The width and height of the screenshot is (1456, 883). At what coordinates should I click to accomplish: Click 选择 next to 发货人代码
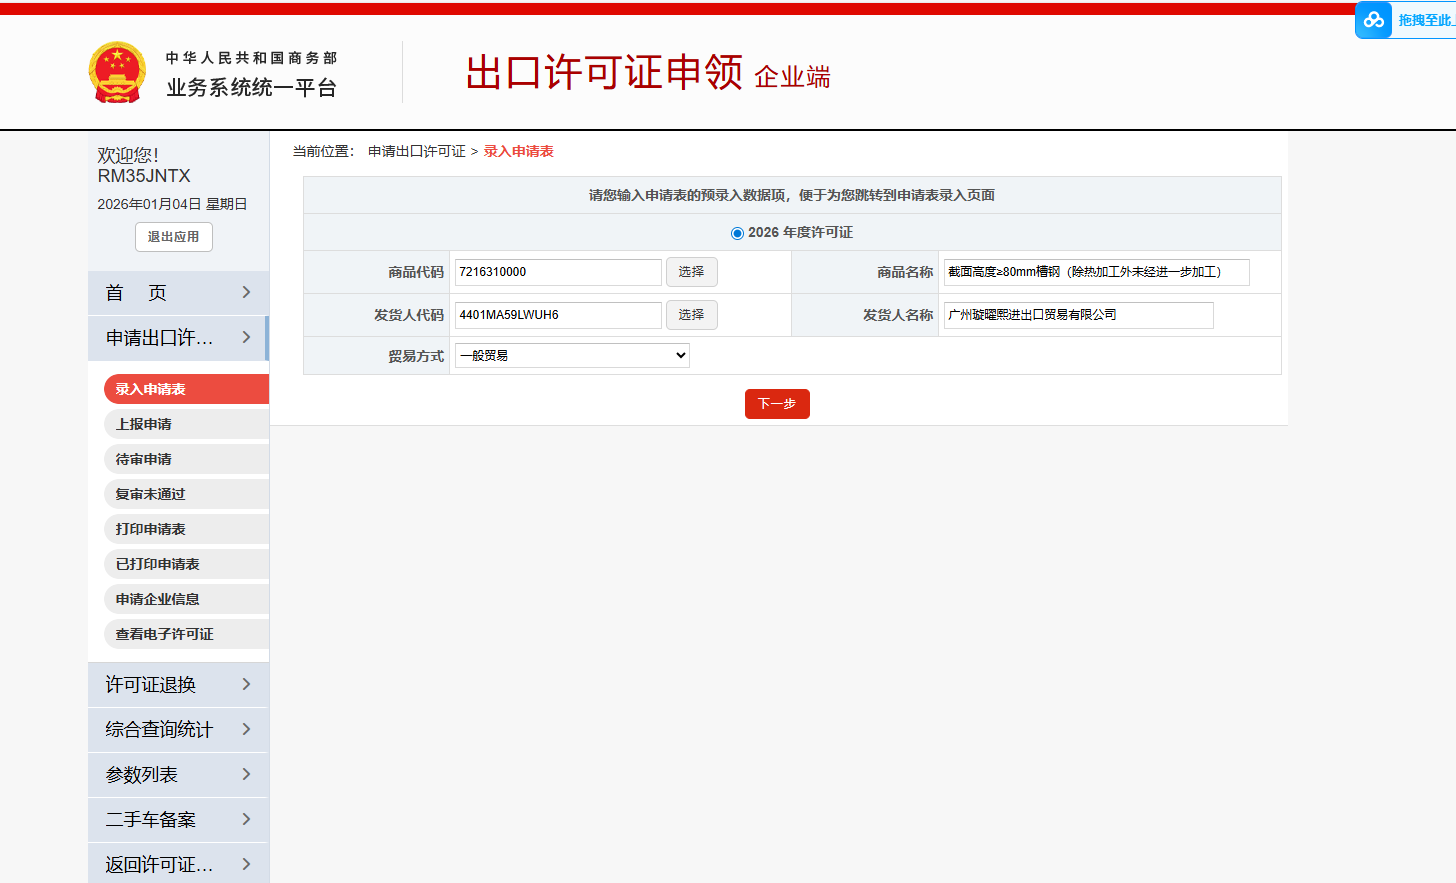[691, 315]
